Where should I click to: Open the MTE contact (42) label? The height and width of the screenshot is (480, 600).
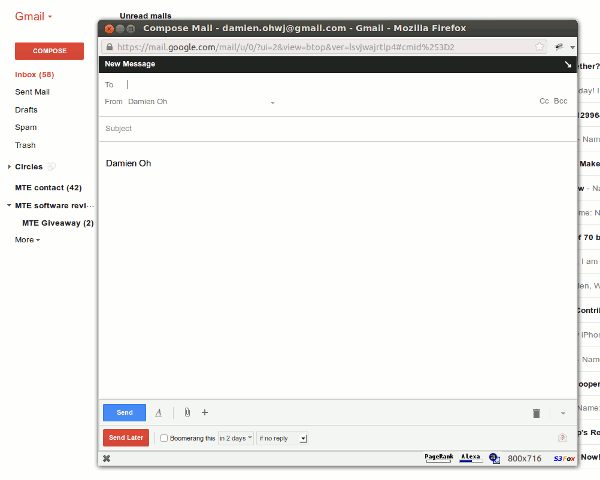coord(48,188)
